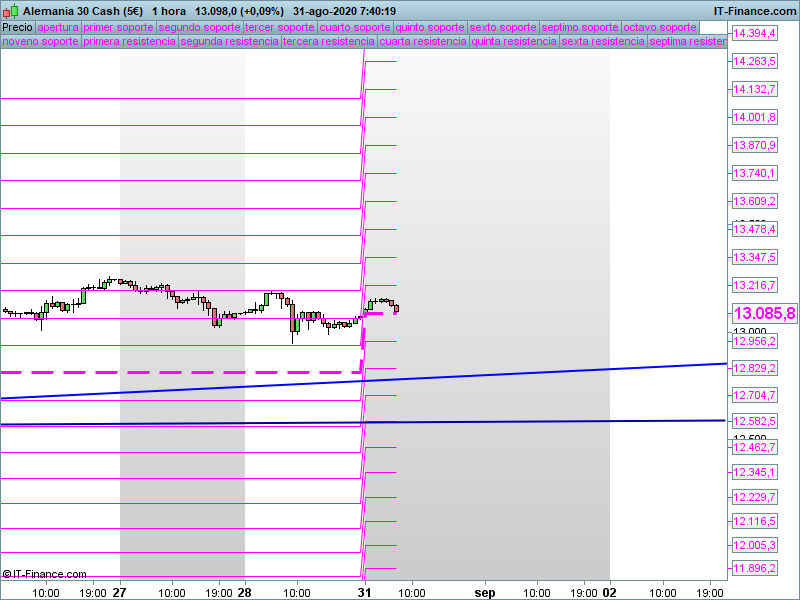Click price level label 12.345,1

tap(755, 472)
